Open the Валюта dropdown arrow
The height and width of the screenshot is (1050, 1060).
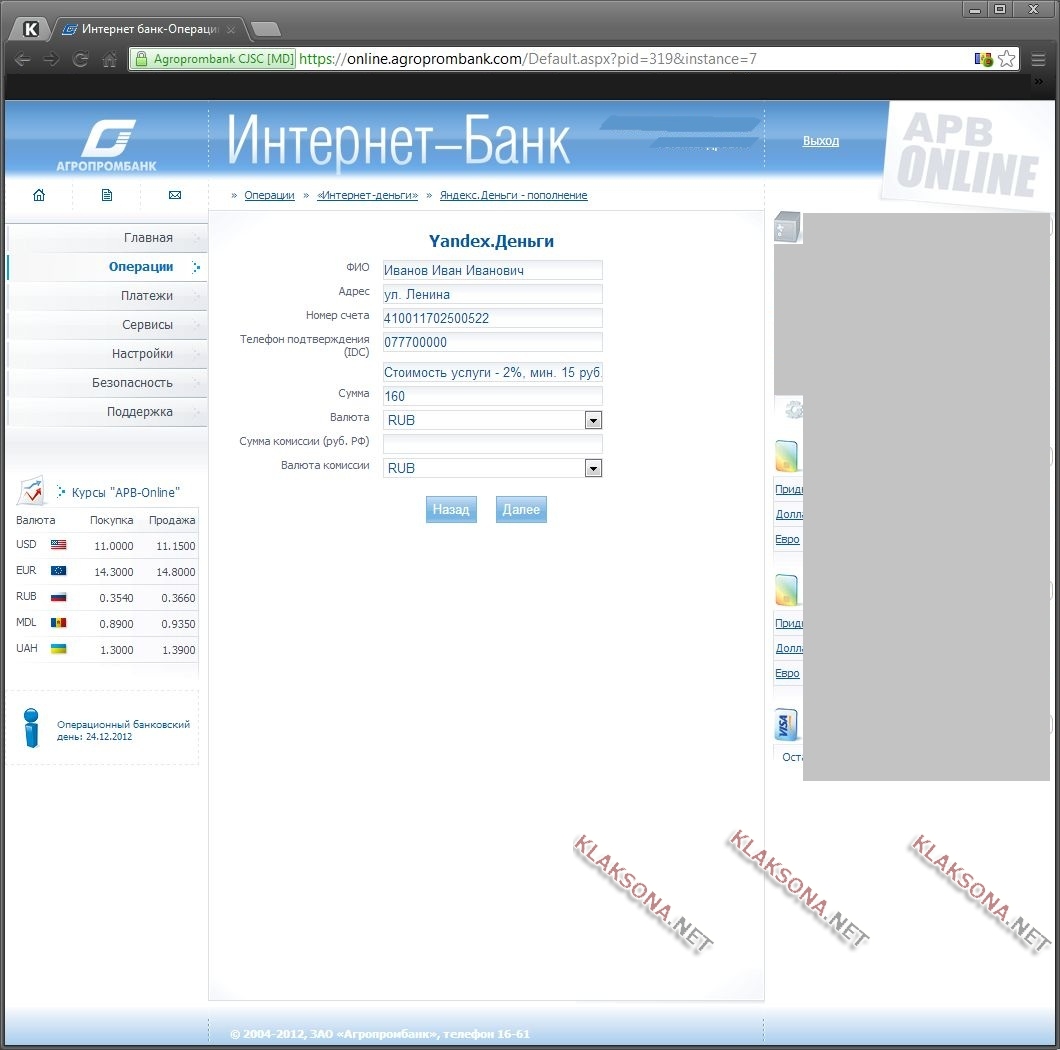593,421
